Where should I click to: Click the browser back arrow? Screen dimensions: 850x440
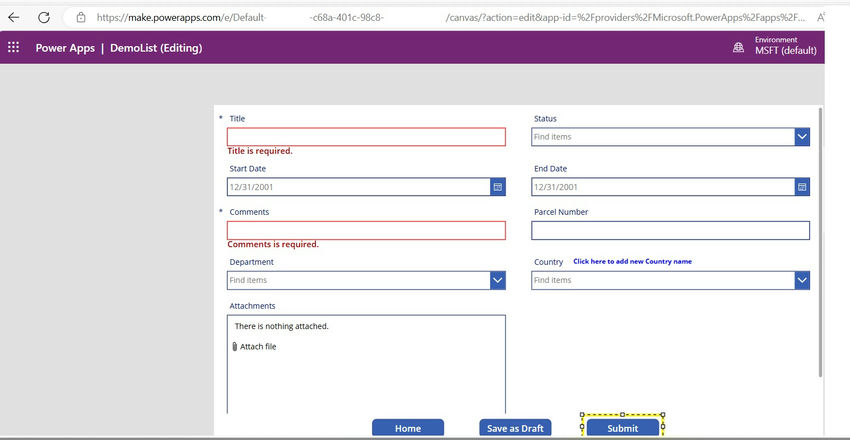point(14,17)
